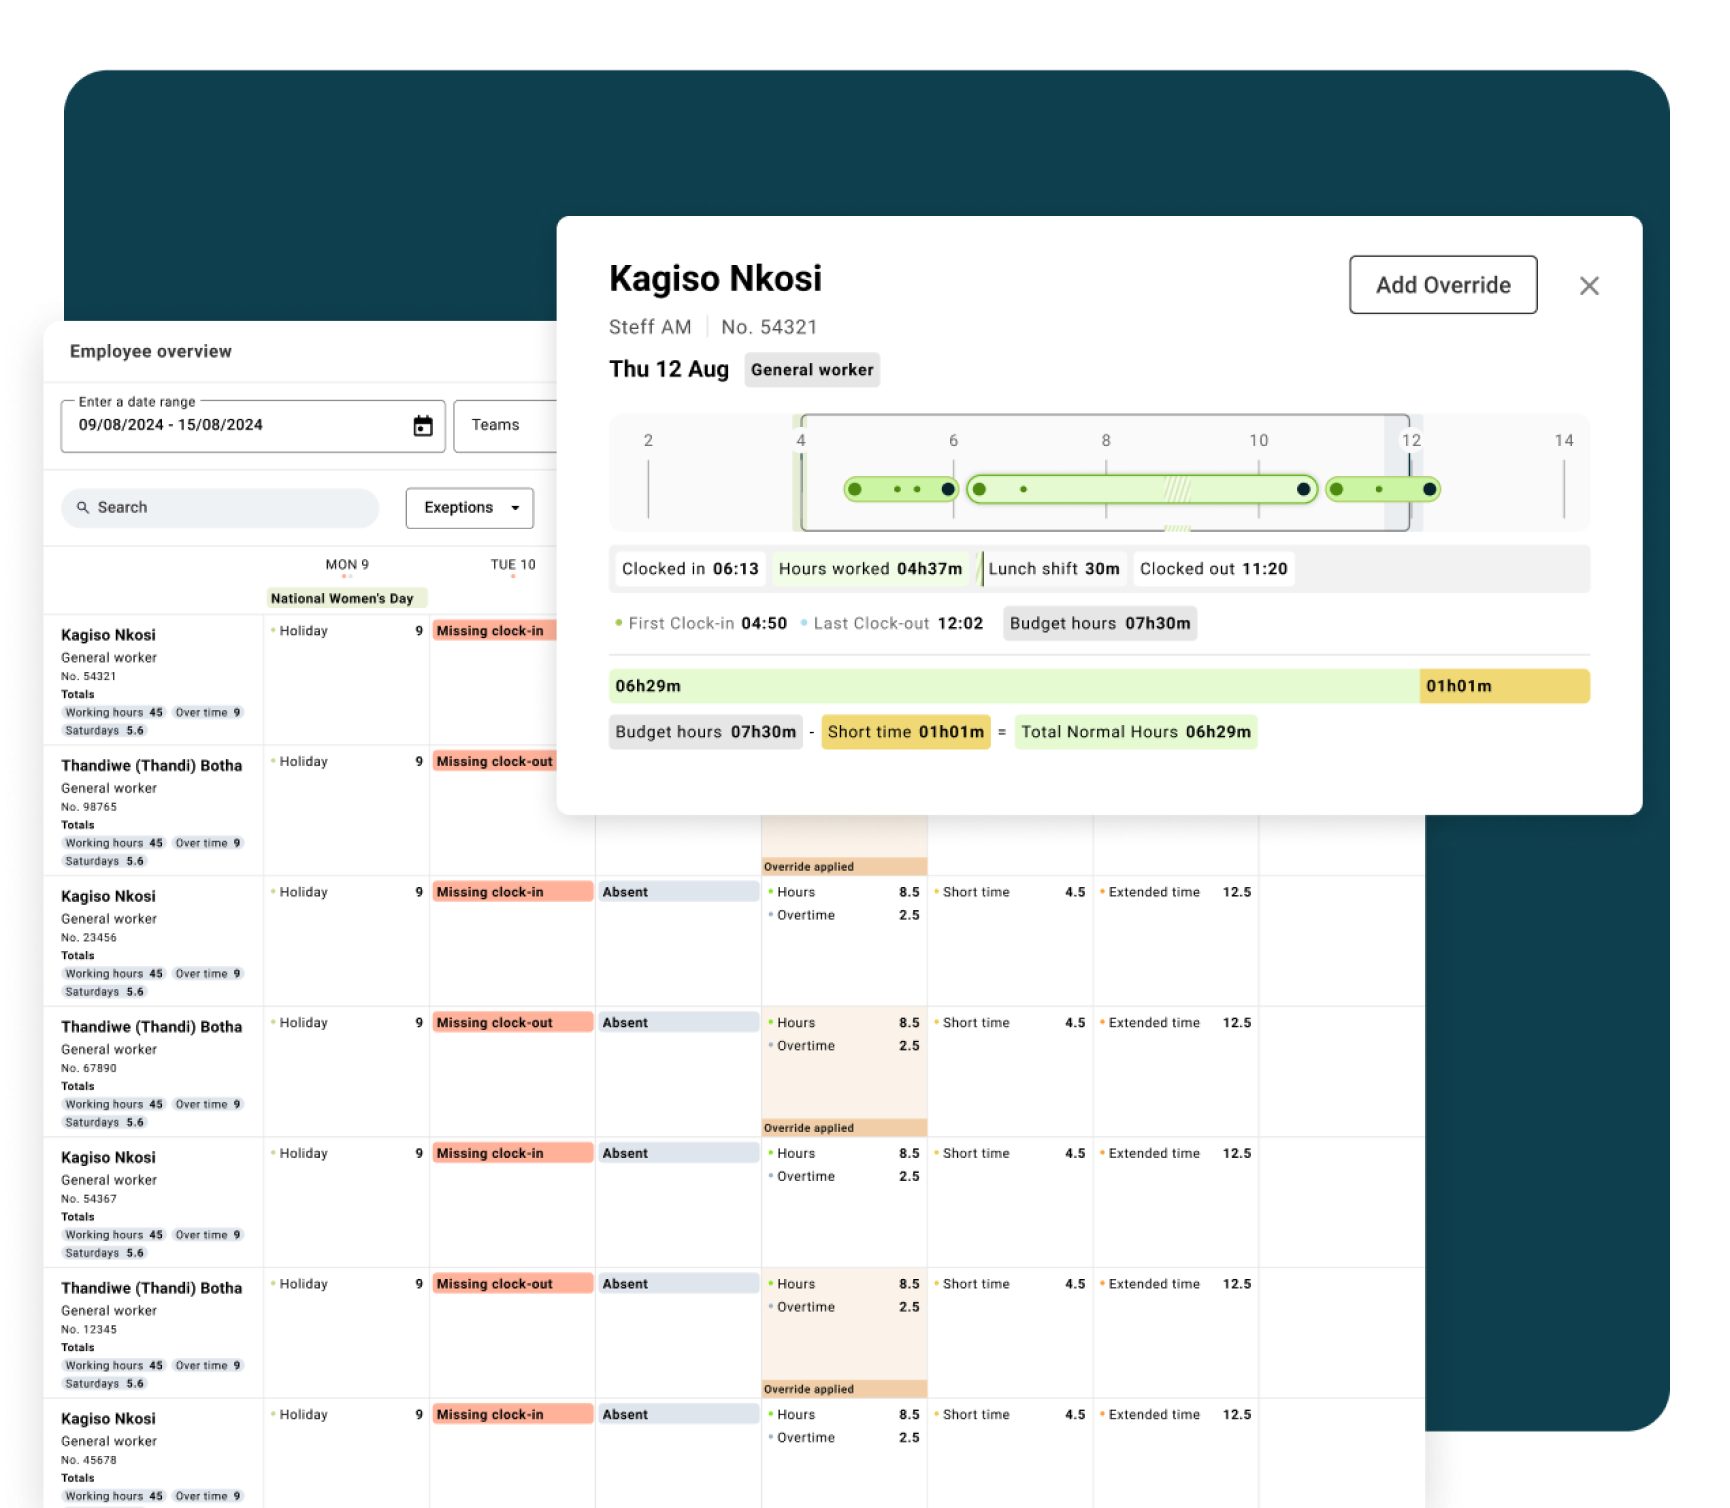1730x1508 pixels.
Task: Open the calendar icon in the date range field
Action: (424, 425)
